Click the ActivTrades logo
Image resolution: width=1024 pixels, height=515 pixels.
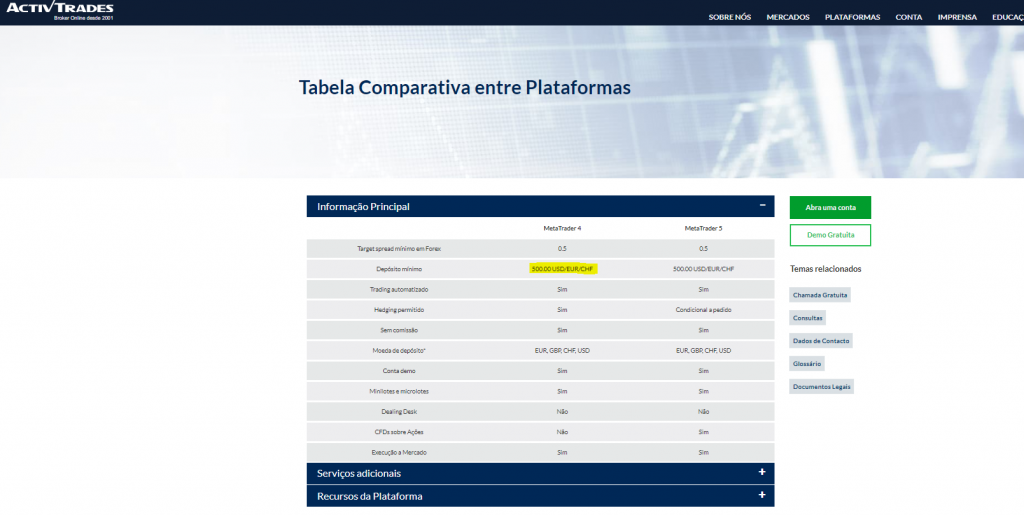pos(59,10)
